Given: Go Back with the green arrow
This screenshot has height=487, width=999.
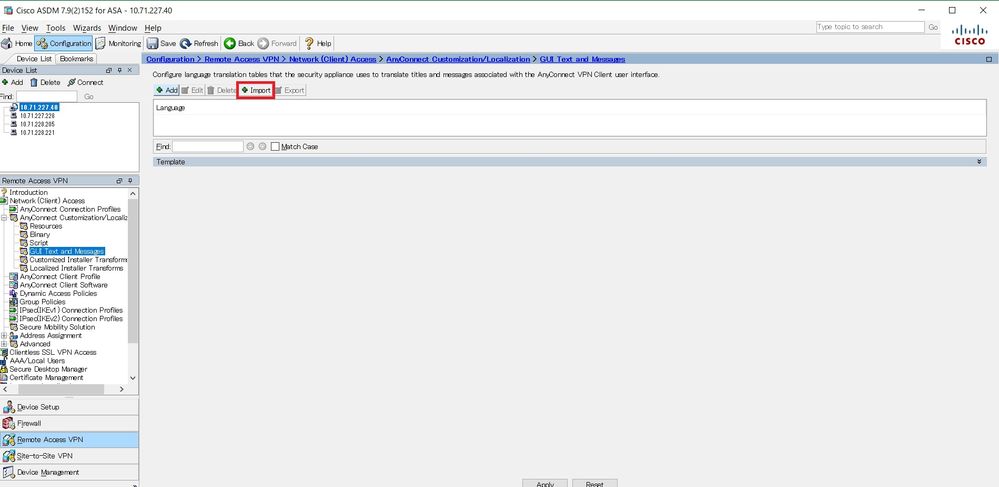Looking at the screenshot, I should point(239,43).
